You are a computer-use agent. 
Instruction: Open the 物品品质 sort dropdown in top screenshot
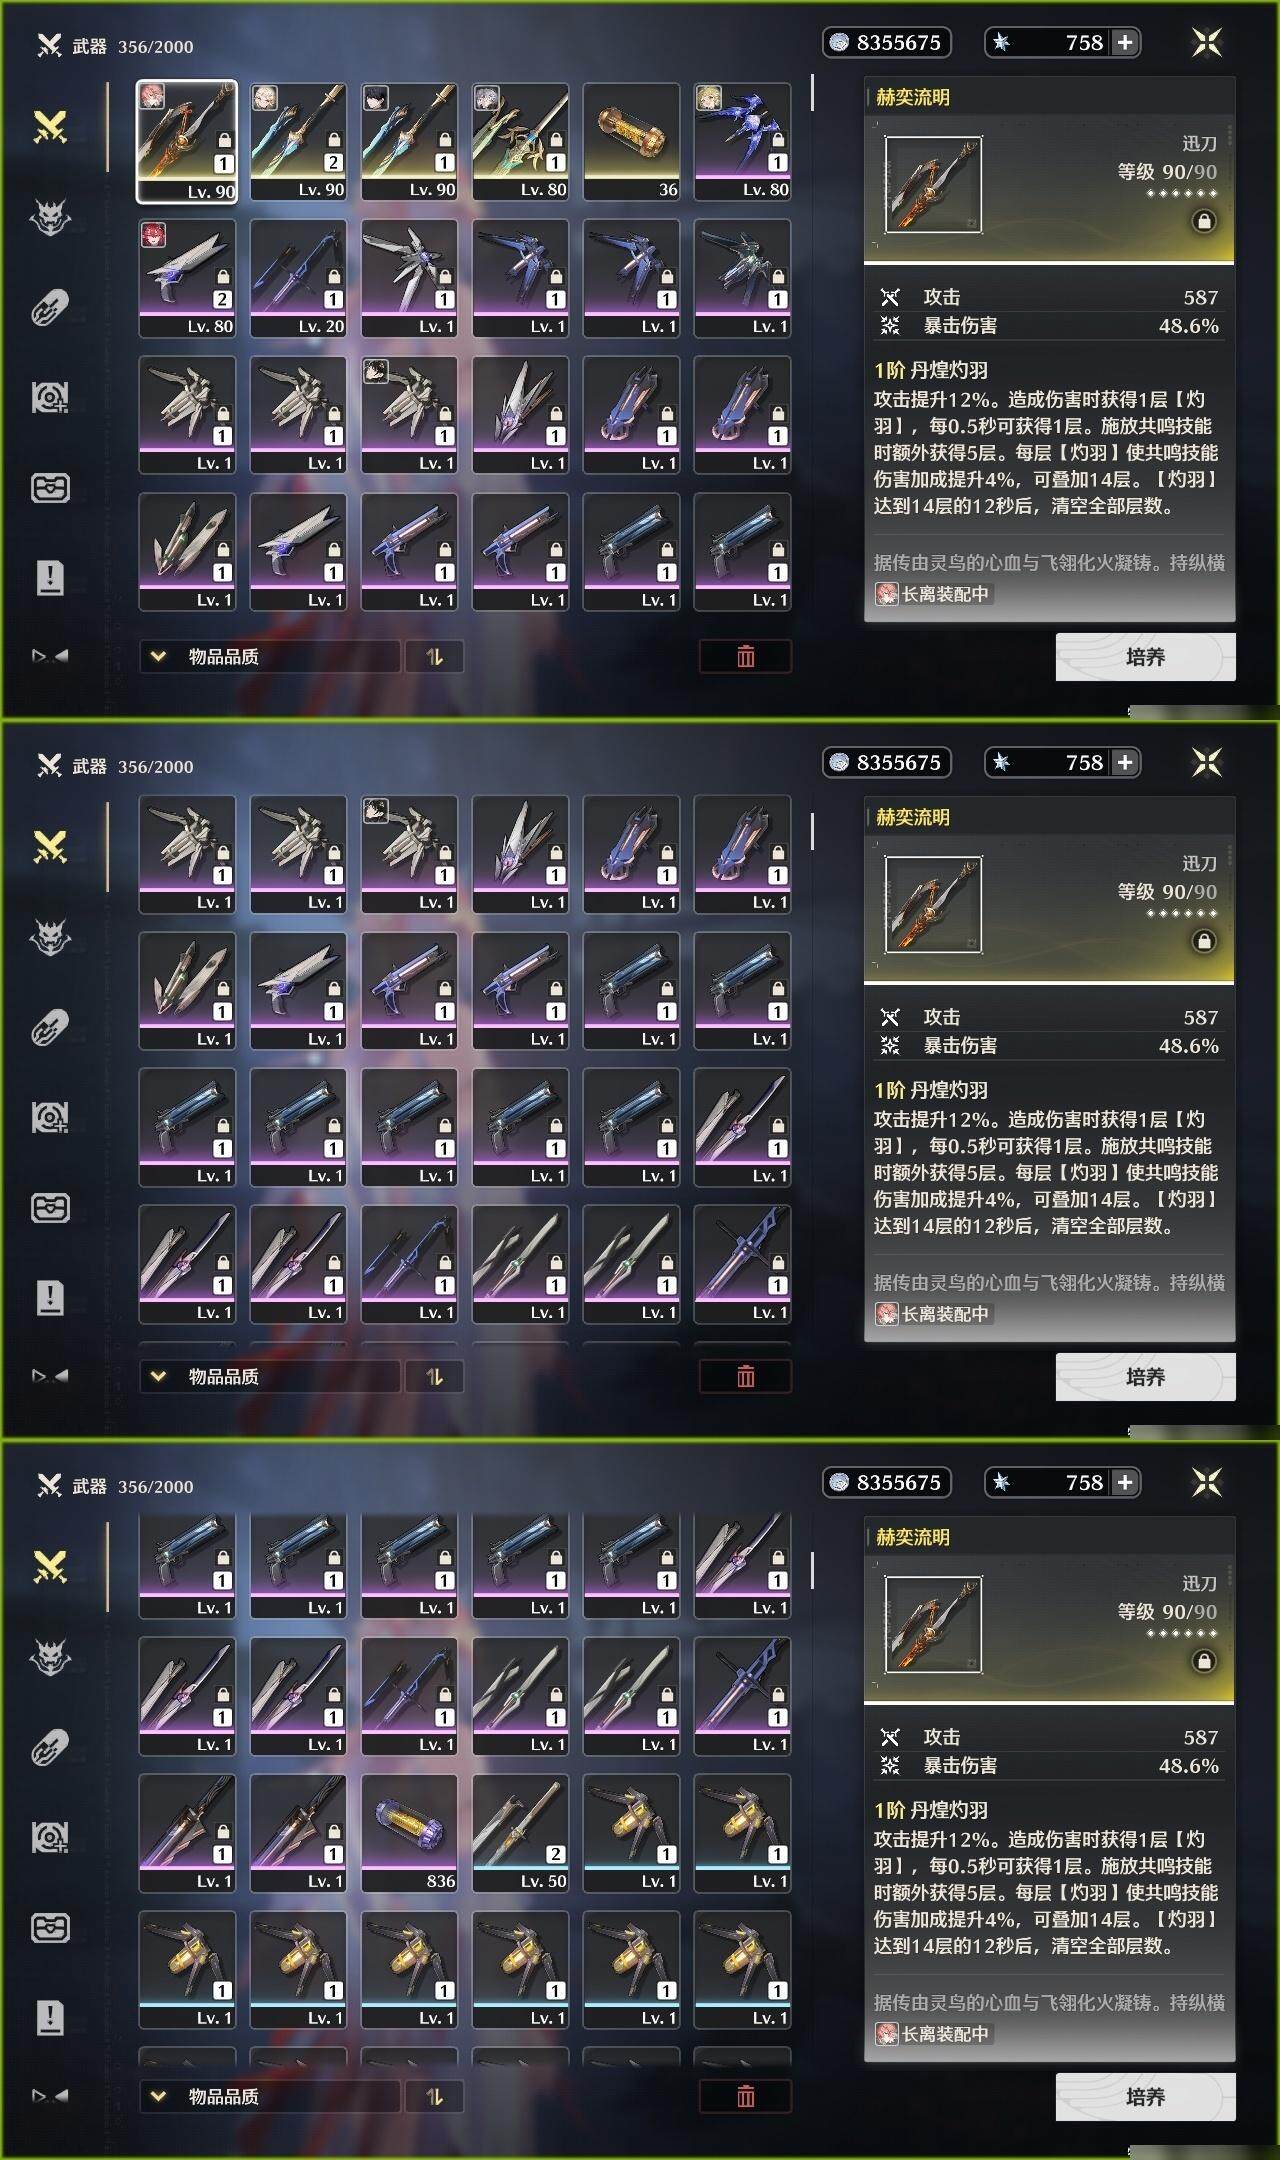[270, 657]
